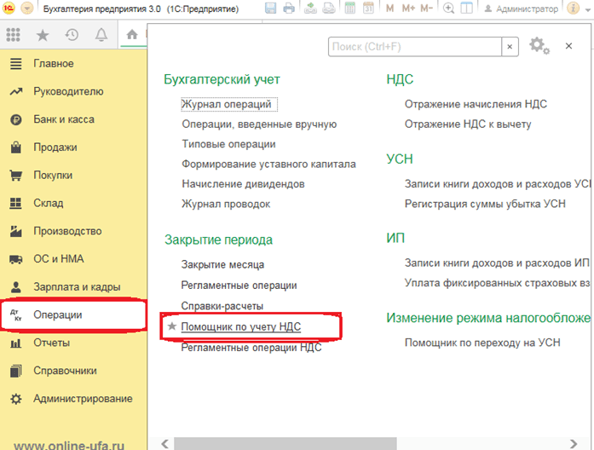Open Помощник по учету НДС
Viewport: 594px width, 450px height.
[x=241, y=327]
